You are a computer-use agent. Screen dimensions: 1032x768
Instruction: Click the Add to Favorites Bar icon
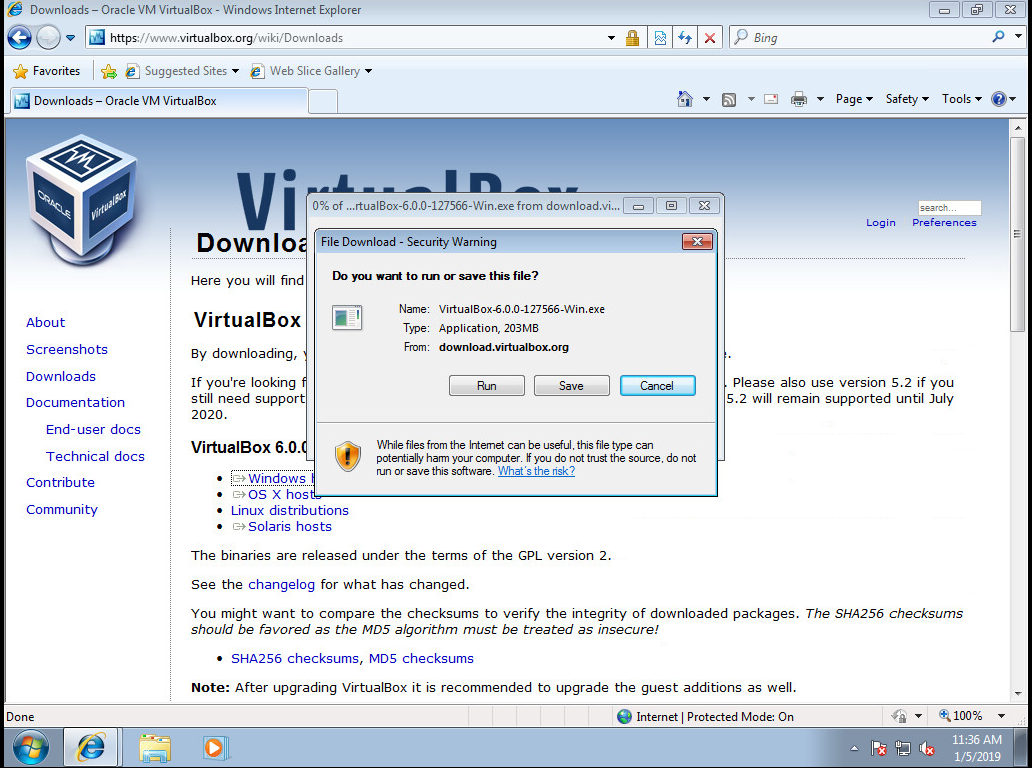[109, 71]
